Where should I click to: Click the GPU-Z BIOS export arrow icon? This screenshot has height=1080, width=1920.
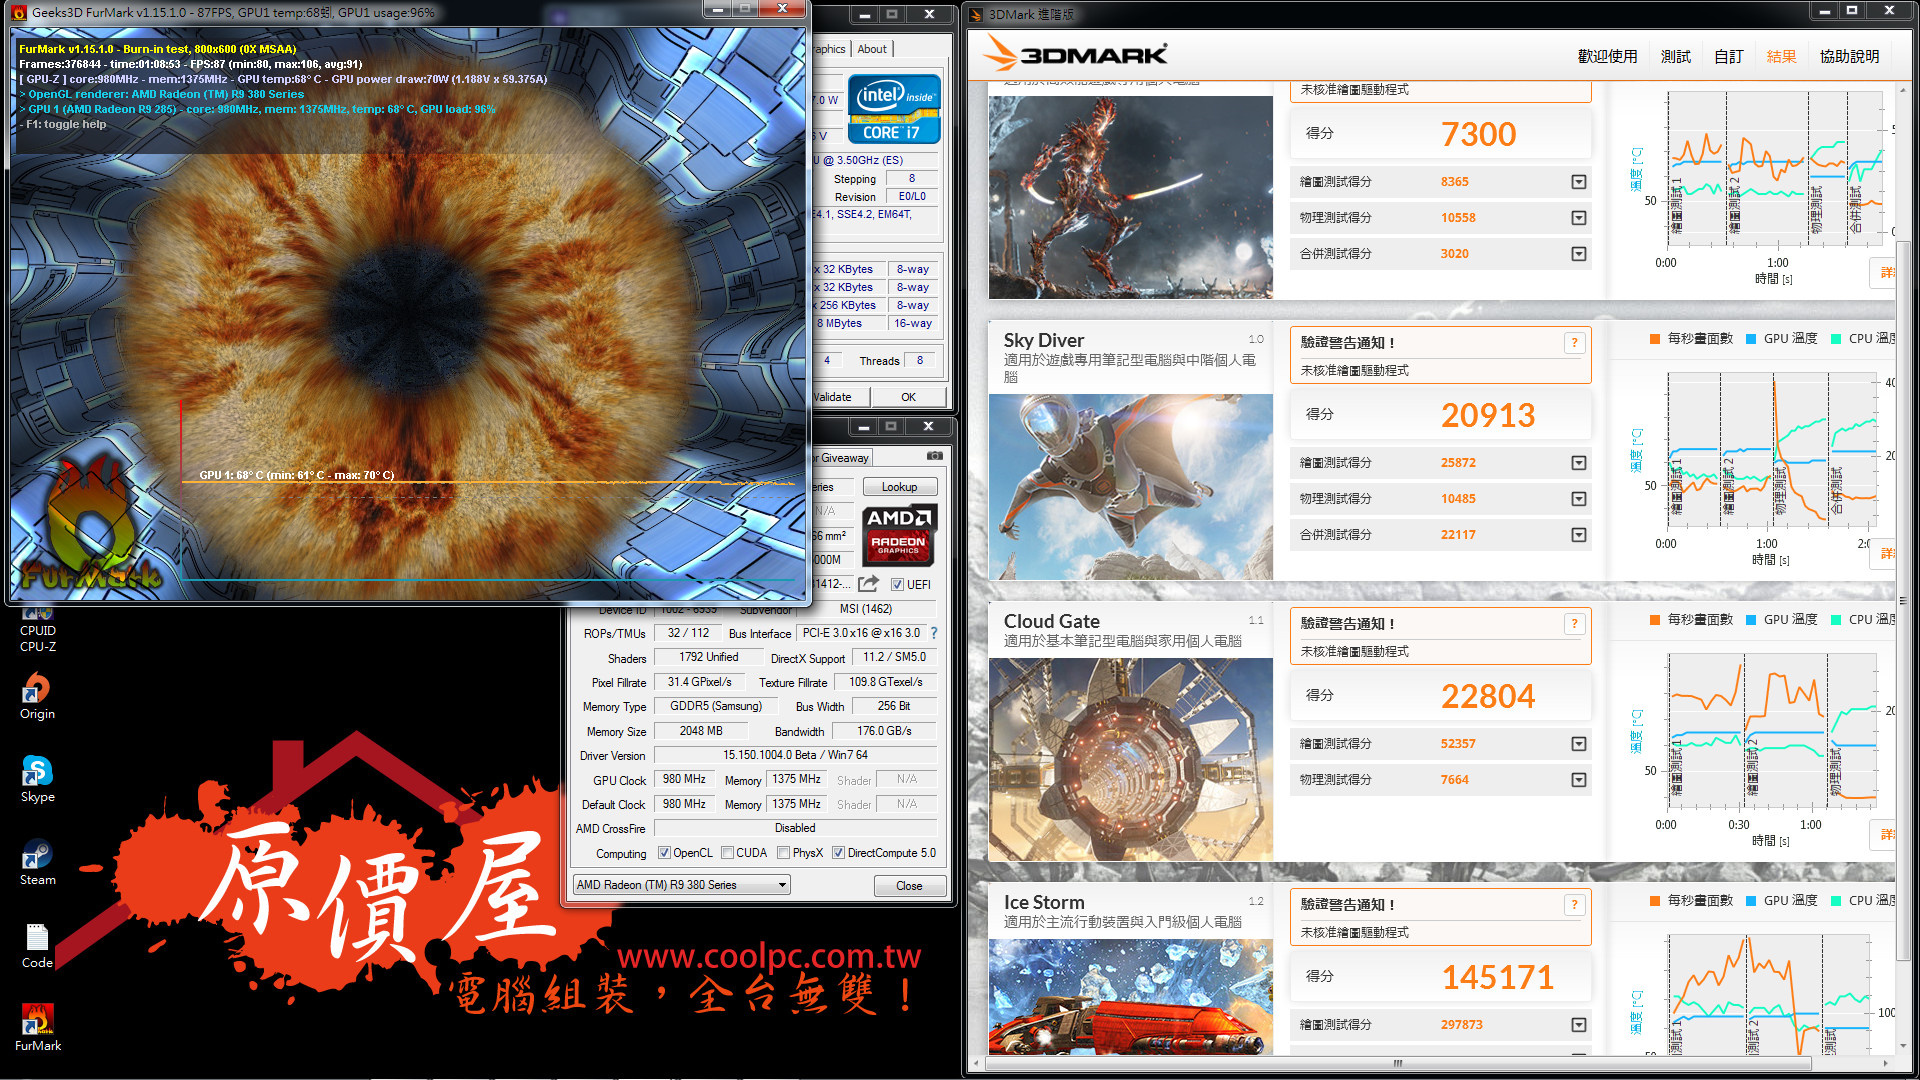tap(868, 584)
